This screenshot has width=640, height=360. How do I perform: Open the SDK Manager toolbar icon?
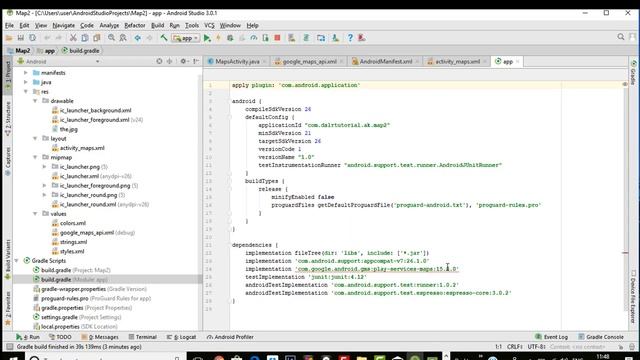coord(335,38)
